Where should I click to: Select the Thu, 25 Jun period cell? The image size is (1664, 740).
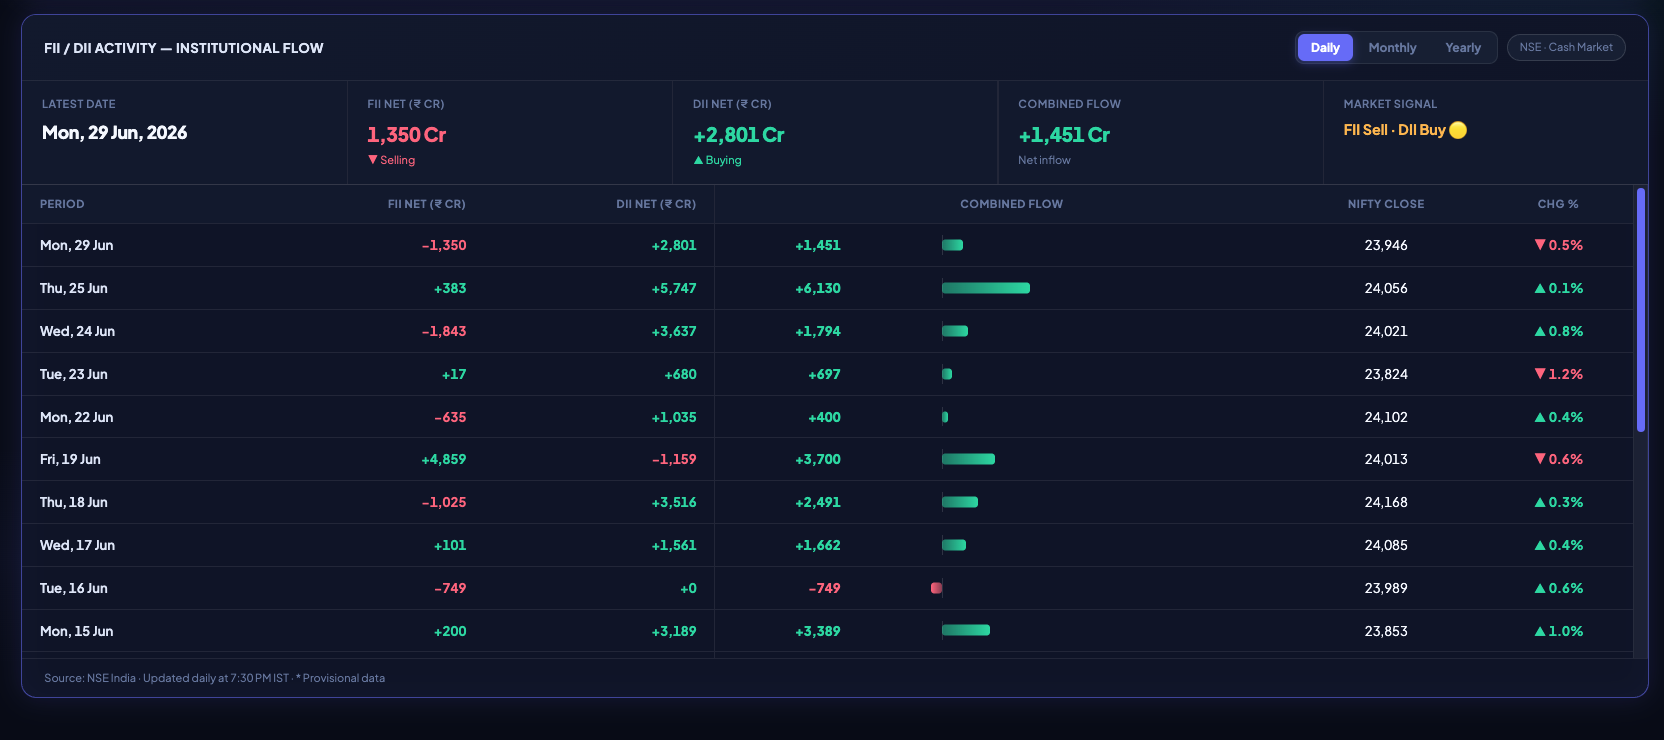(x=74, y=288)
